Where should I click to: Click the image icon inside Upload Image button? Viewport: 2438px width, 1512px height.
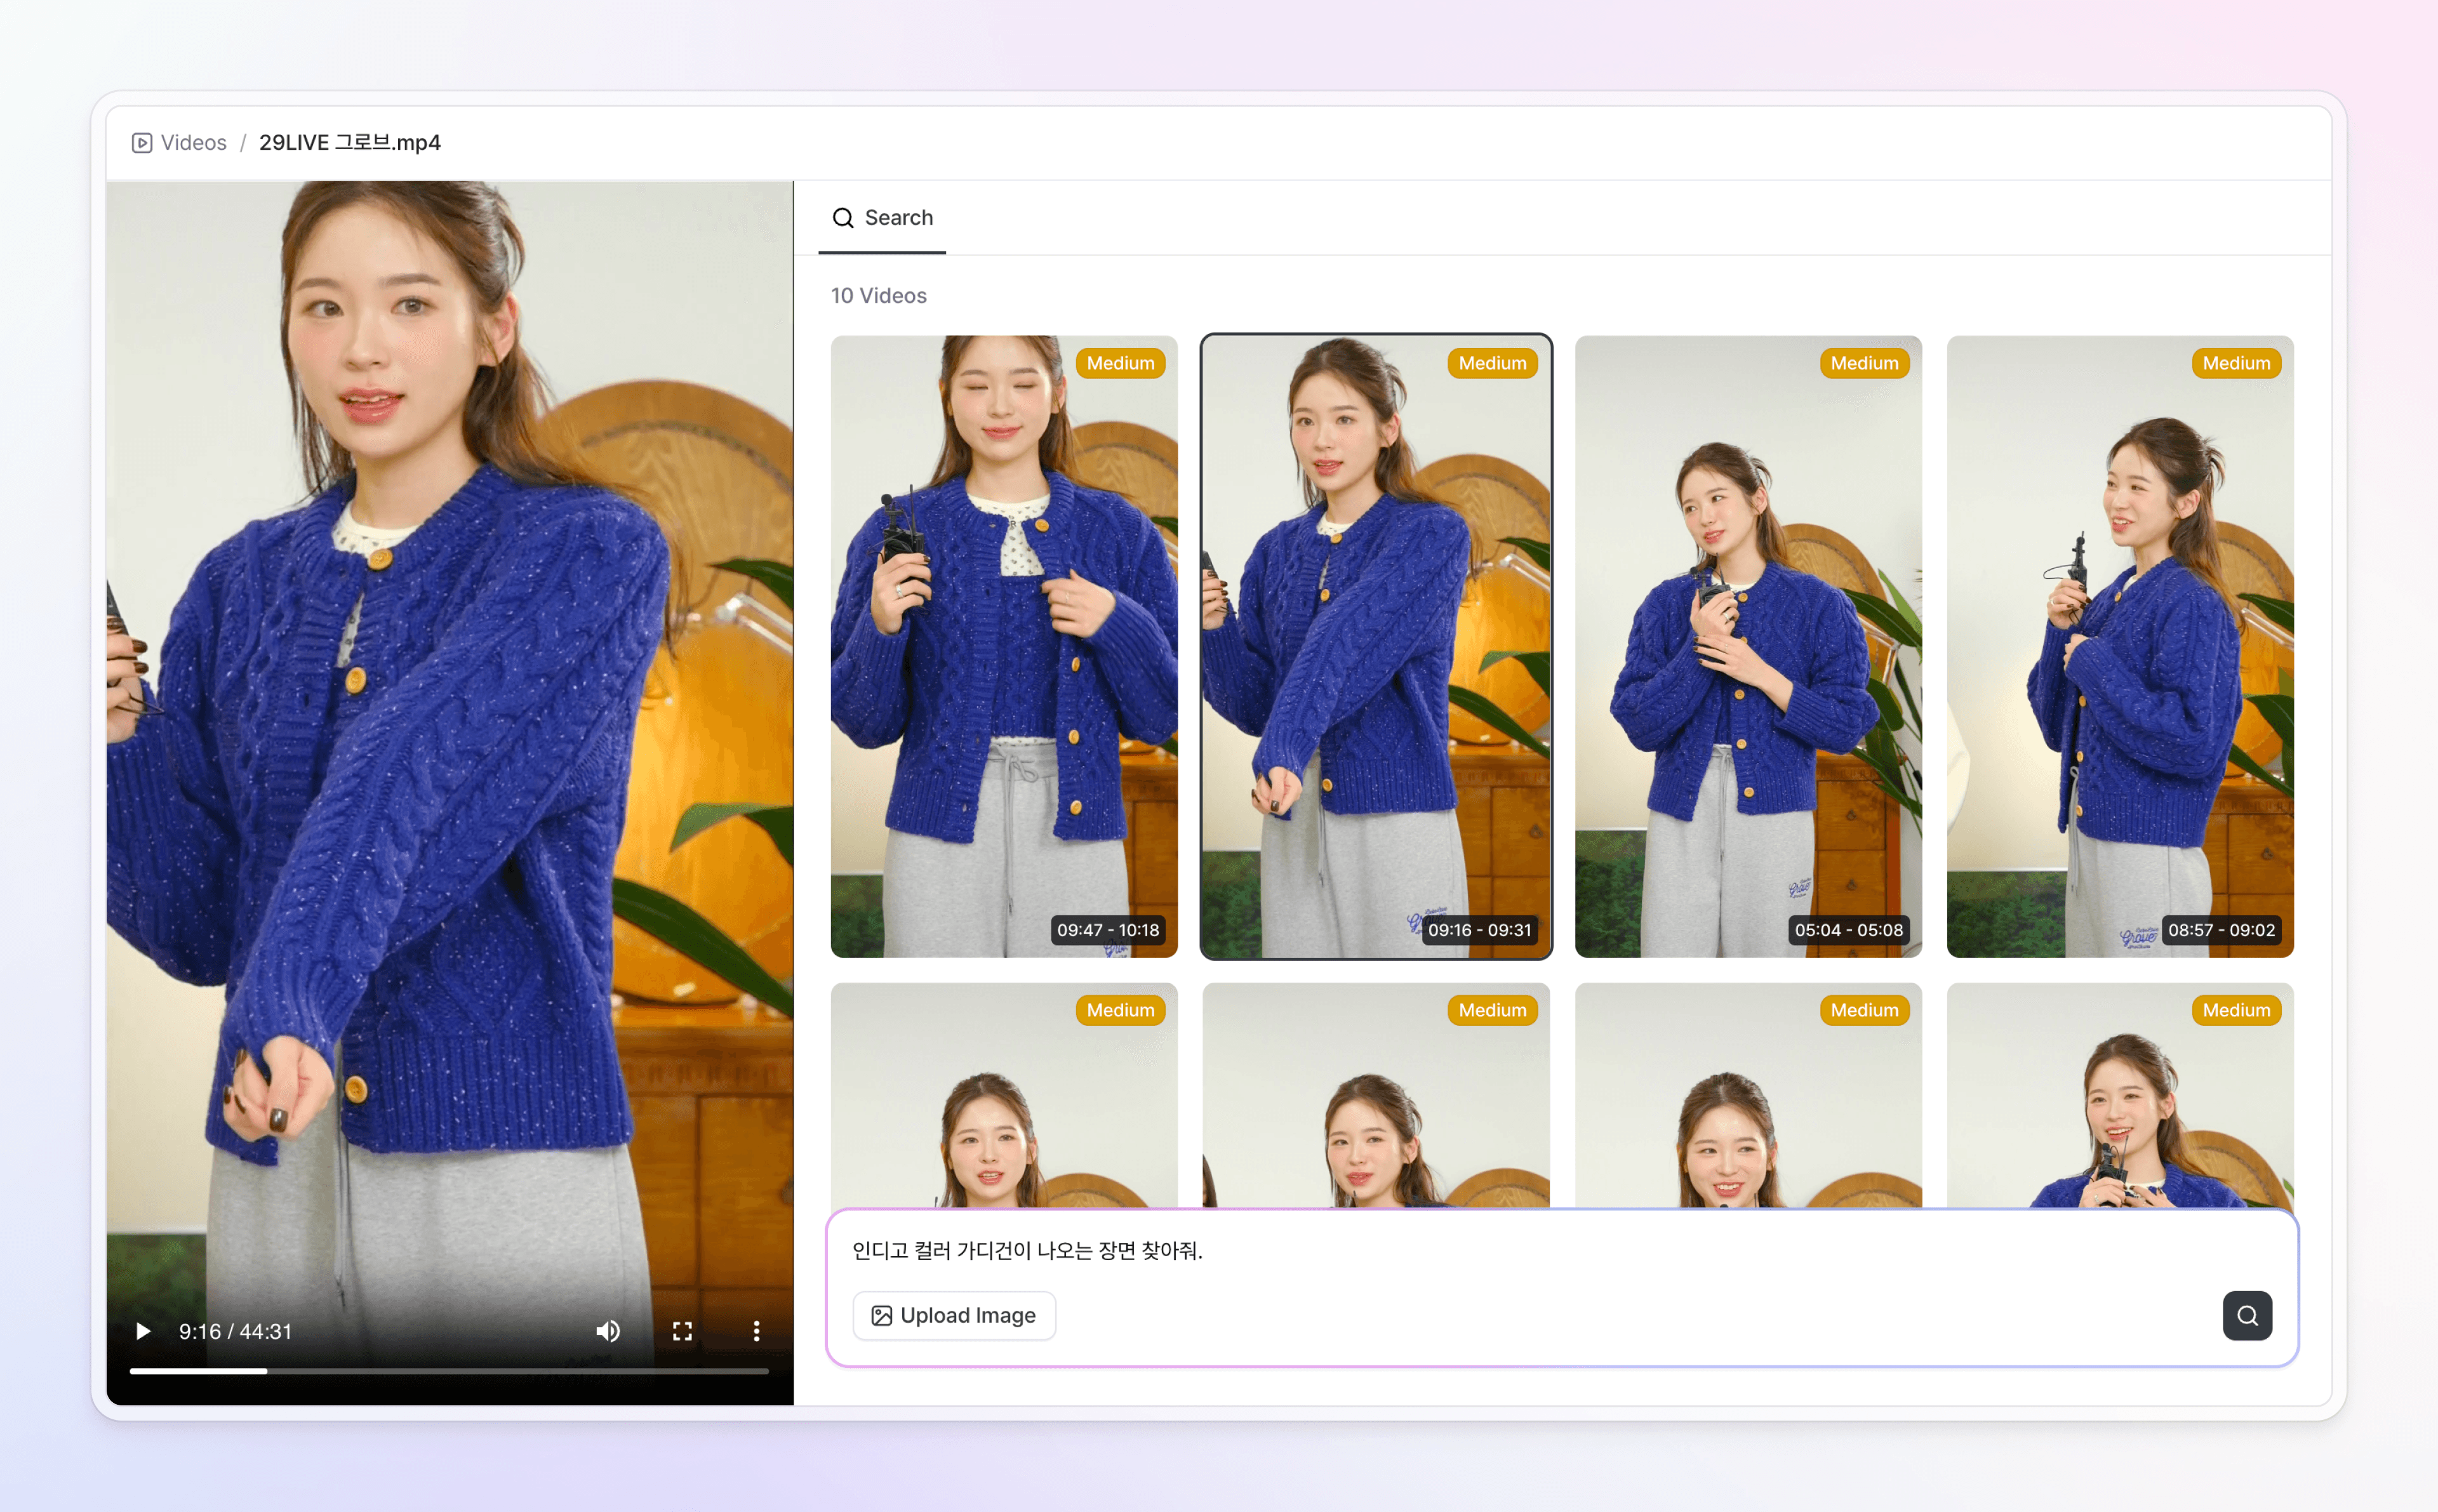(881, 1315)
